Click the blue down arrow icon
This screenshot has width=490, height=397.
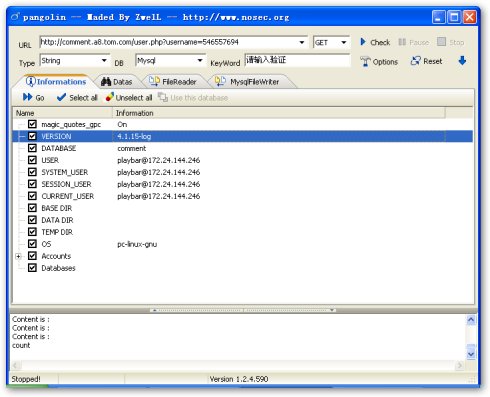(462, 61)
